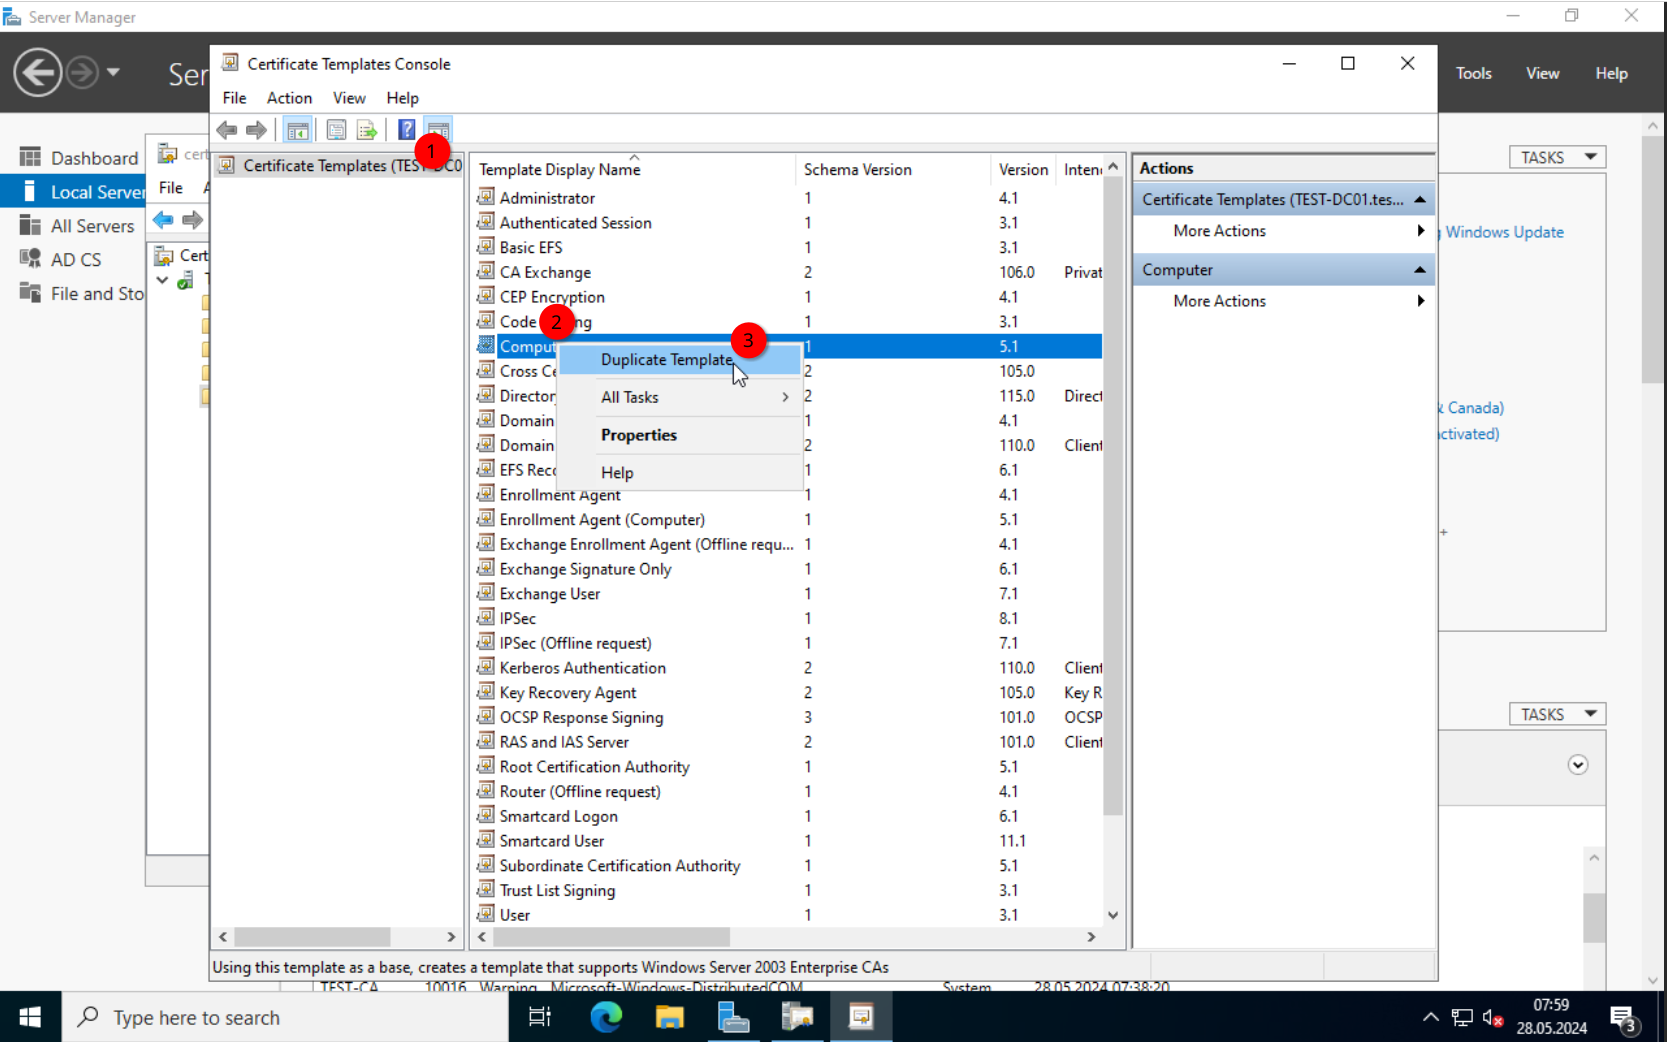Choose Help from the context menu

[x=679, y=472]
